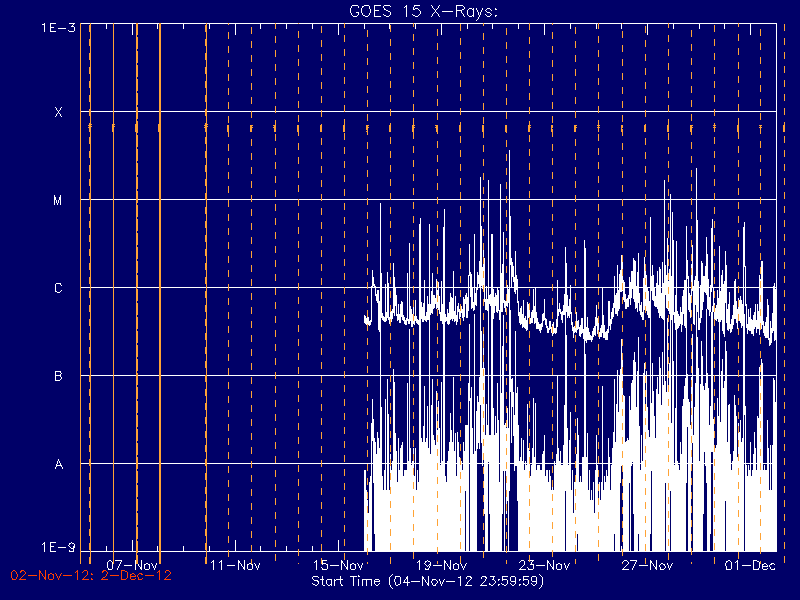The height and width of the screenshot is (600, 800).
Task: Click the 1E-3 upper axis label
Action: click(x=58, y=28)
